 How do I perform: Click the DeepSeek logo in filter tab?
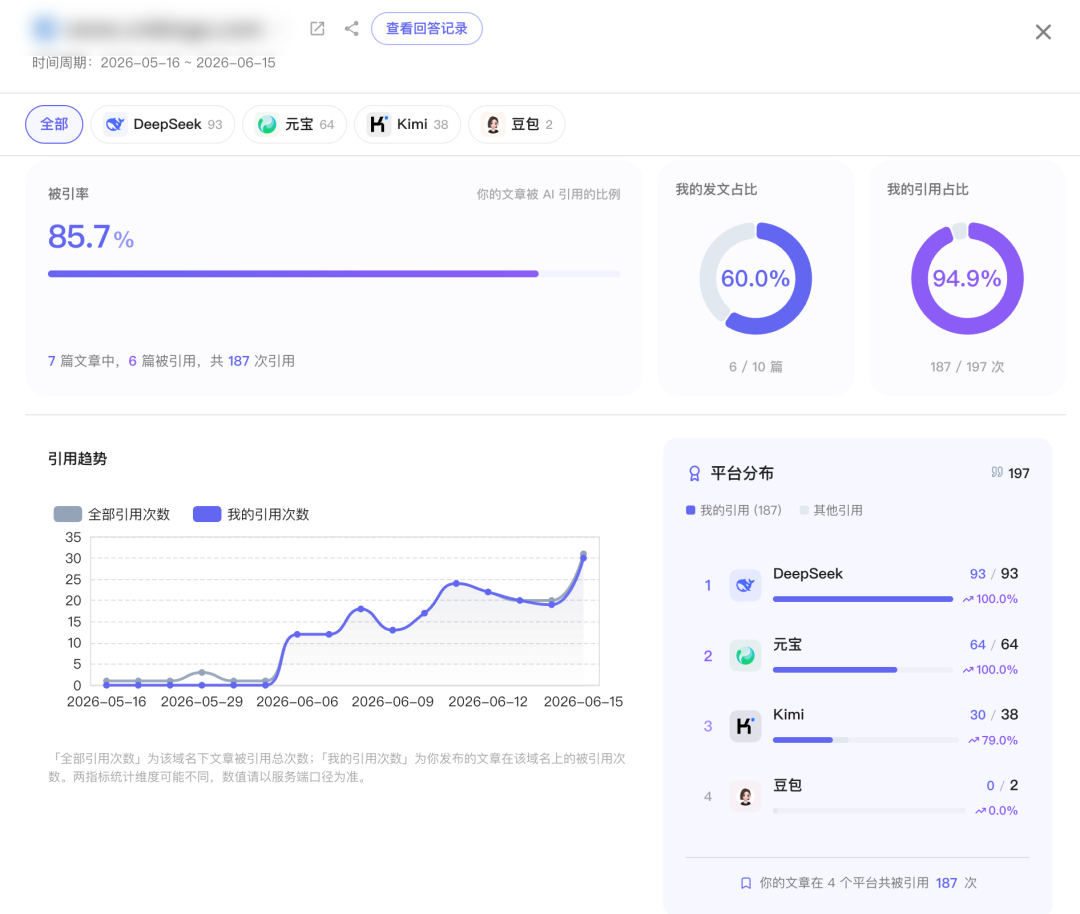pyautogui.click(x=114, y=124)
